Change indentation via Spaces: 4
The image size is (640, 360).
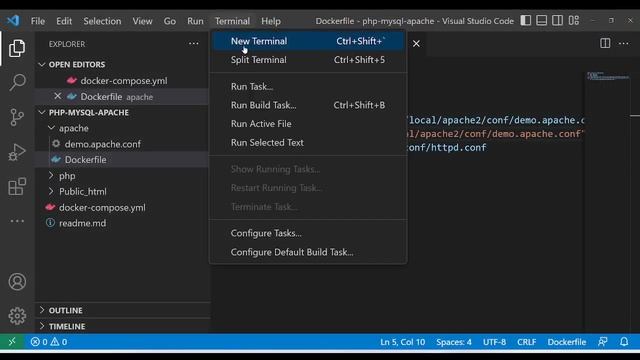pyautogui.click(x=453, y=342)
